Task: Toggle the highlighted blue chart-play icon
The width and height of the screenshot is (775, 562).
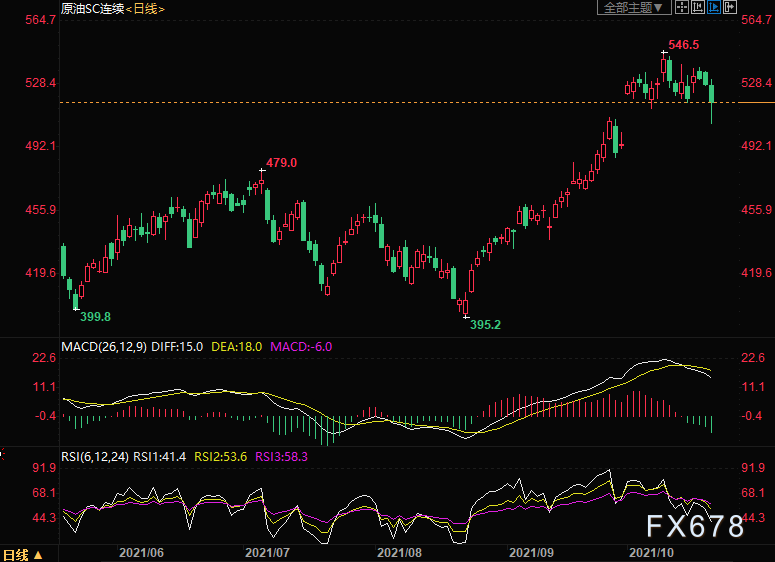Action: click(x=714, y=7)
